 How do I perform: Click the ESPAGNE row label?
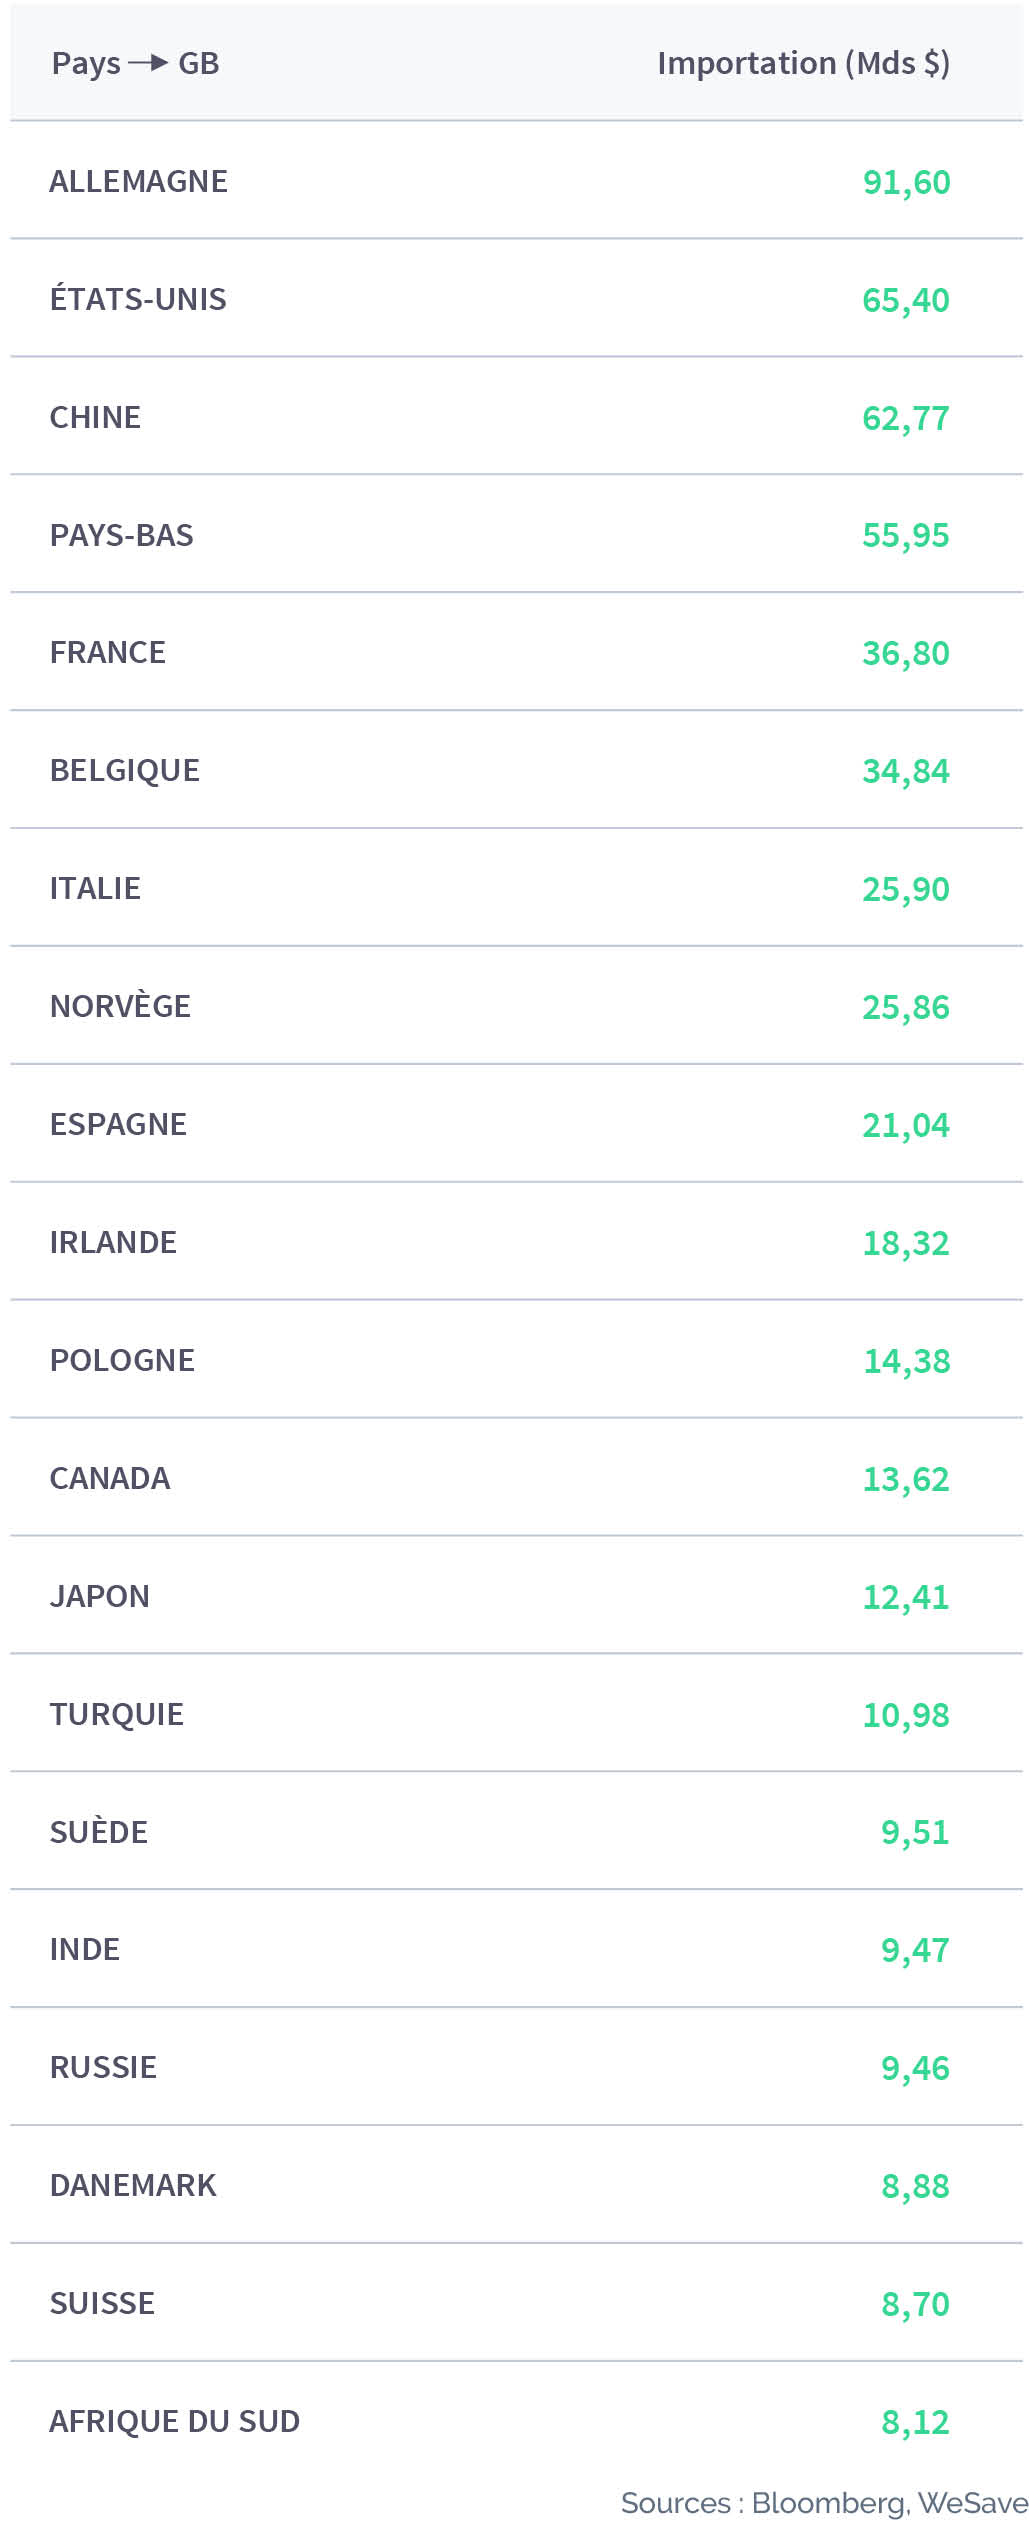click(x=118, y=1124)
